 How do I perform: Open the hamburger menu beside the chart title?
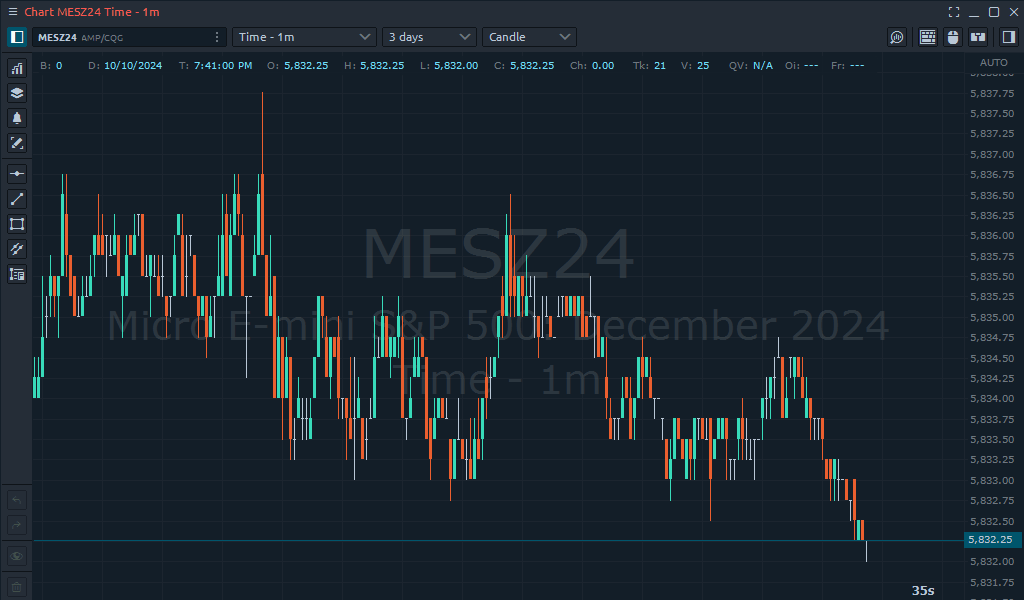click(x=13, y=12)
